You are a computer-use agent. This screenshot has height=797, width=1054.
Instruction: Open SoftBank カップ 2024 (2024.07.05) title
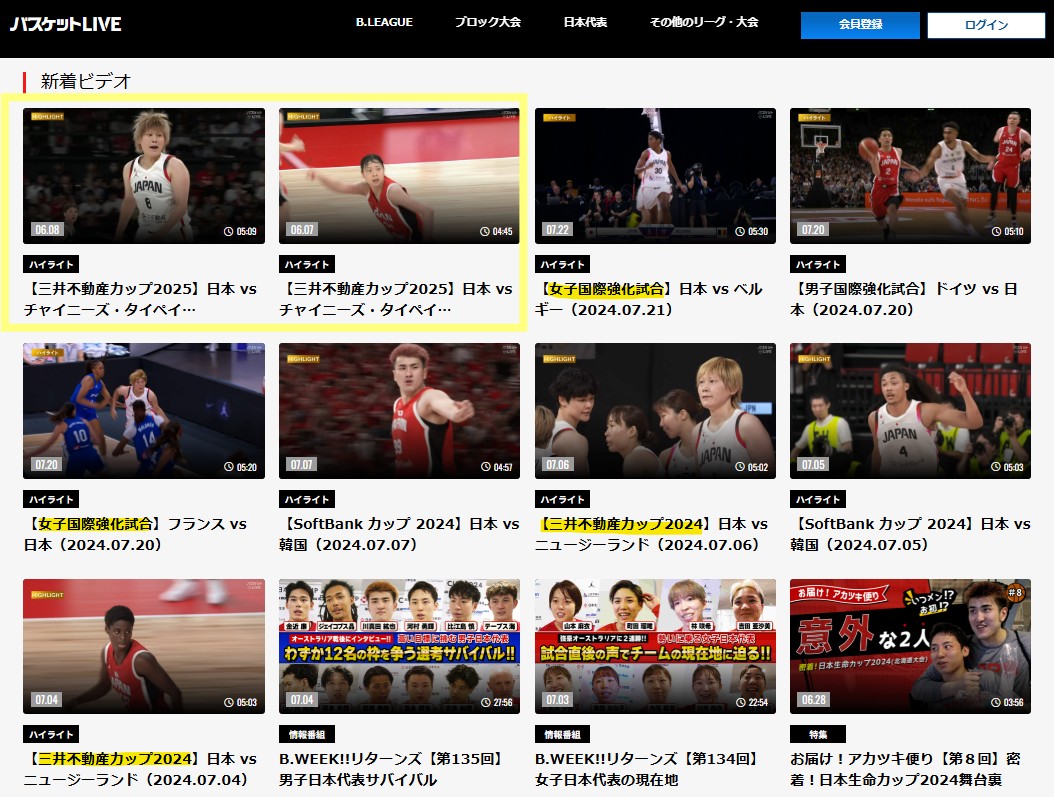coord(910,534)
